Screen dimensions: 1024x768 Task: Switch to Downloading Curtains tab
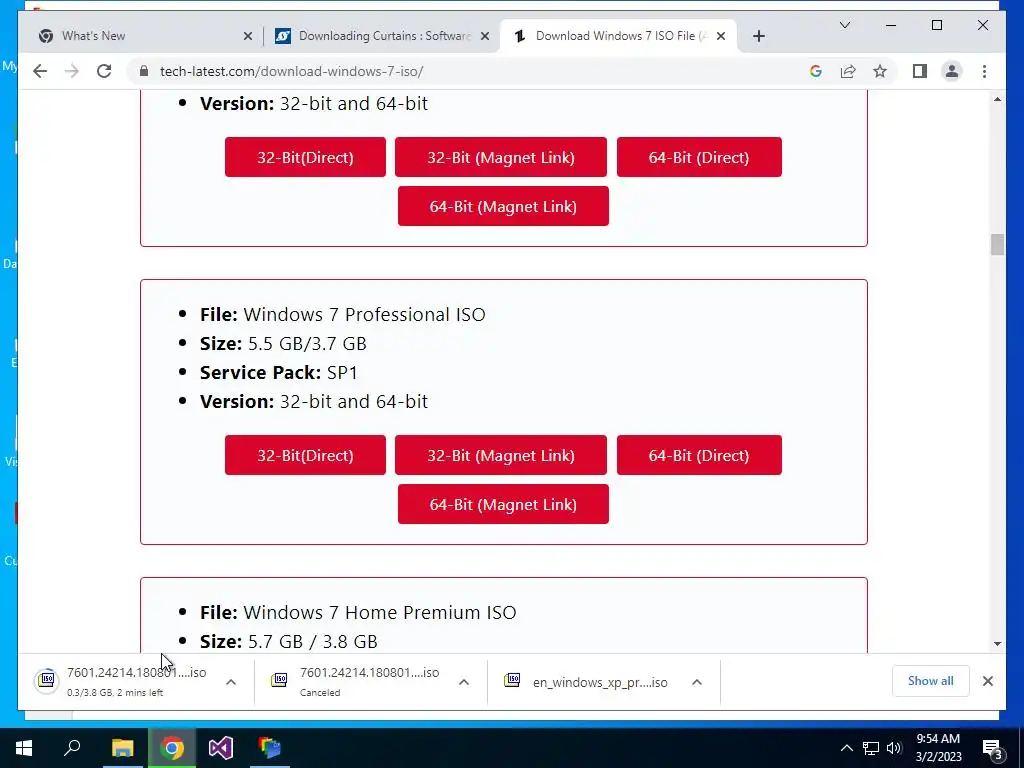pos(382,36)
